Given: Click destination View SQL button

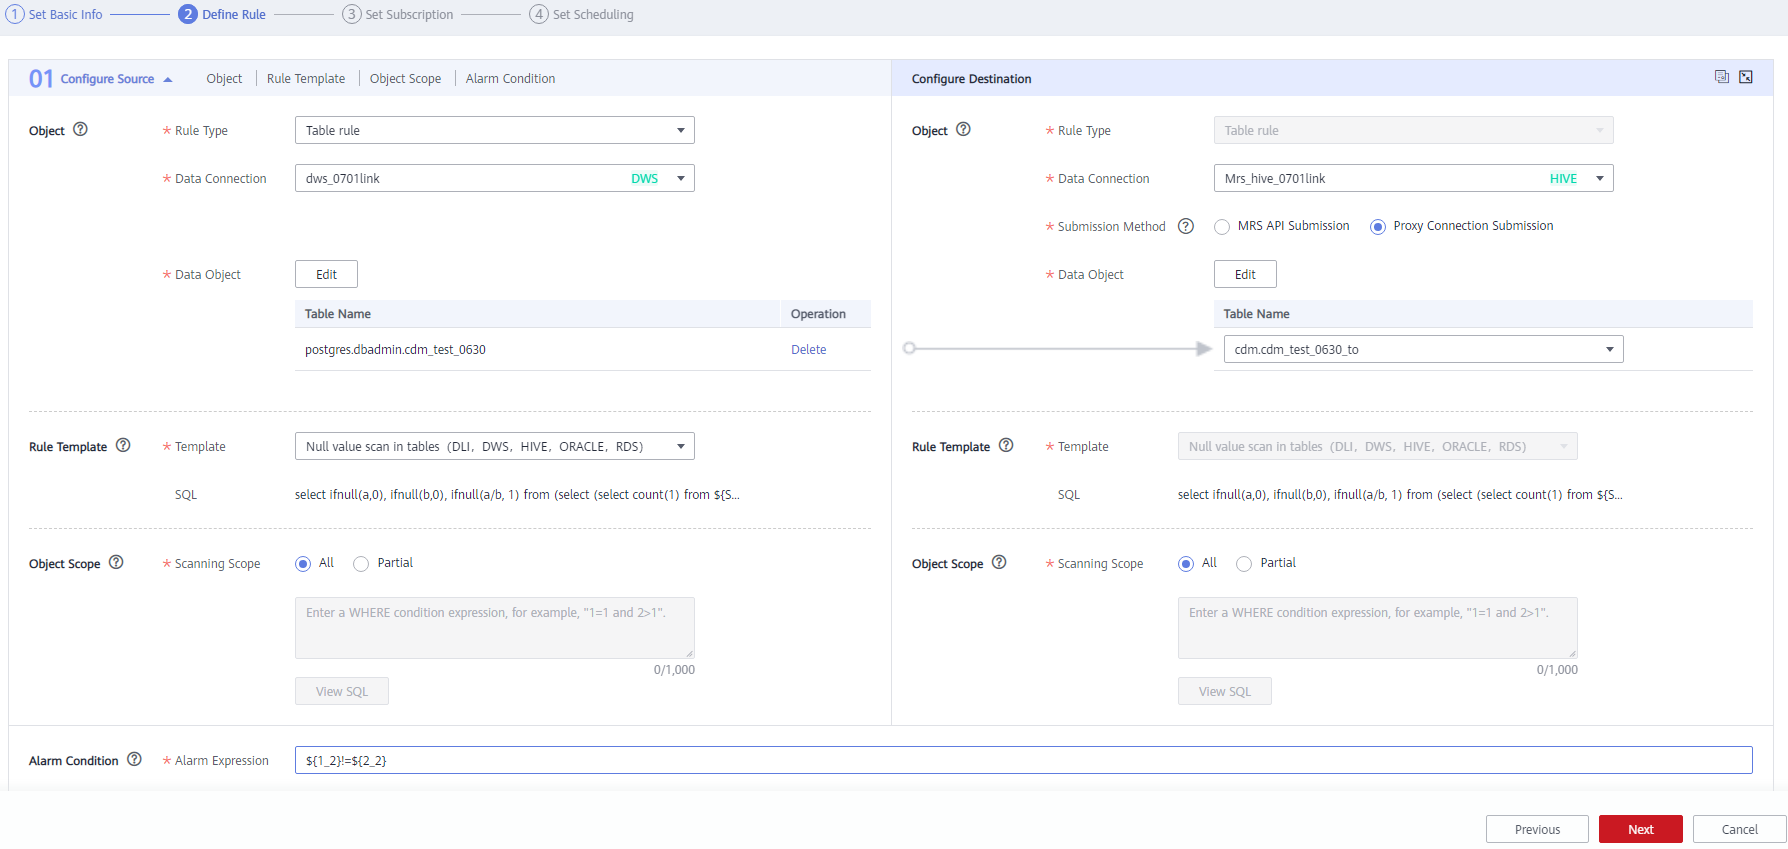Looking at the screenshot, I should pyautogui.click(x=1225, y=691).
